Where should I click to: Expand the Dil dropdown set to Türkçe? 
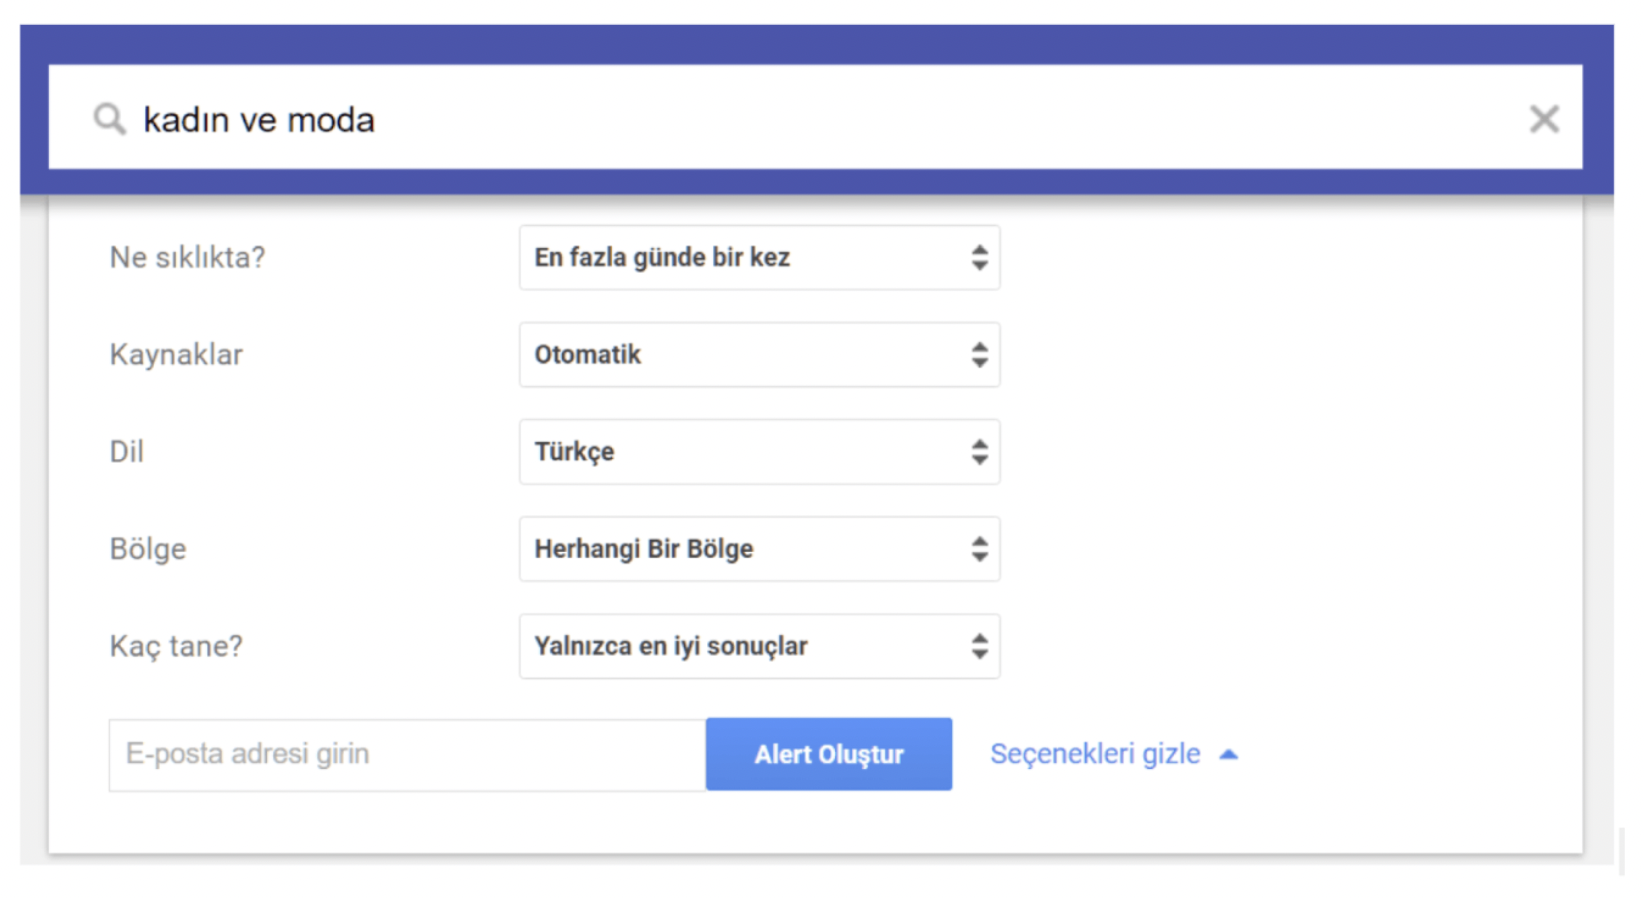759,452
